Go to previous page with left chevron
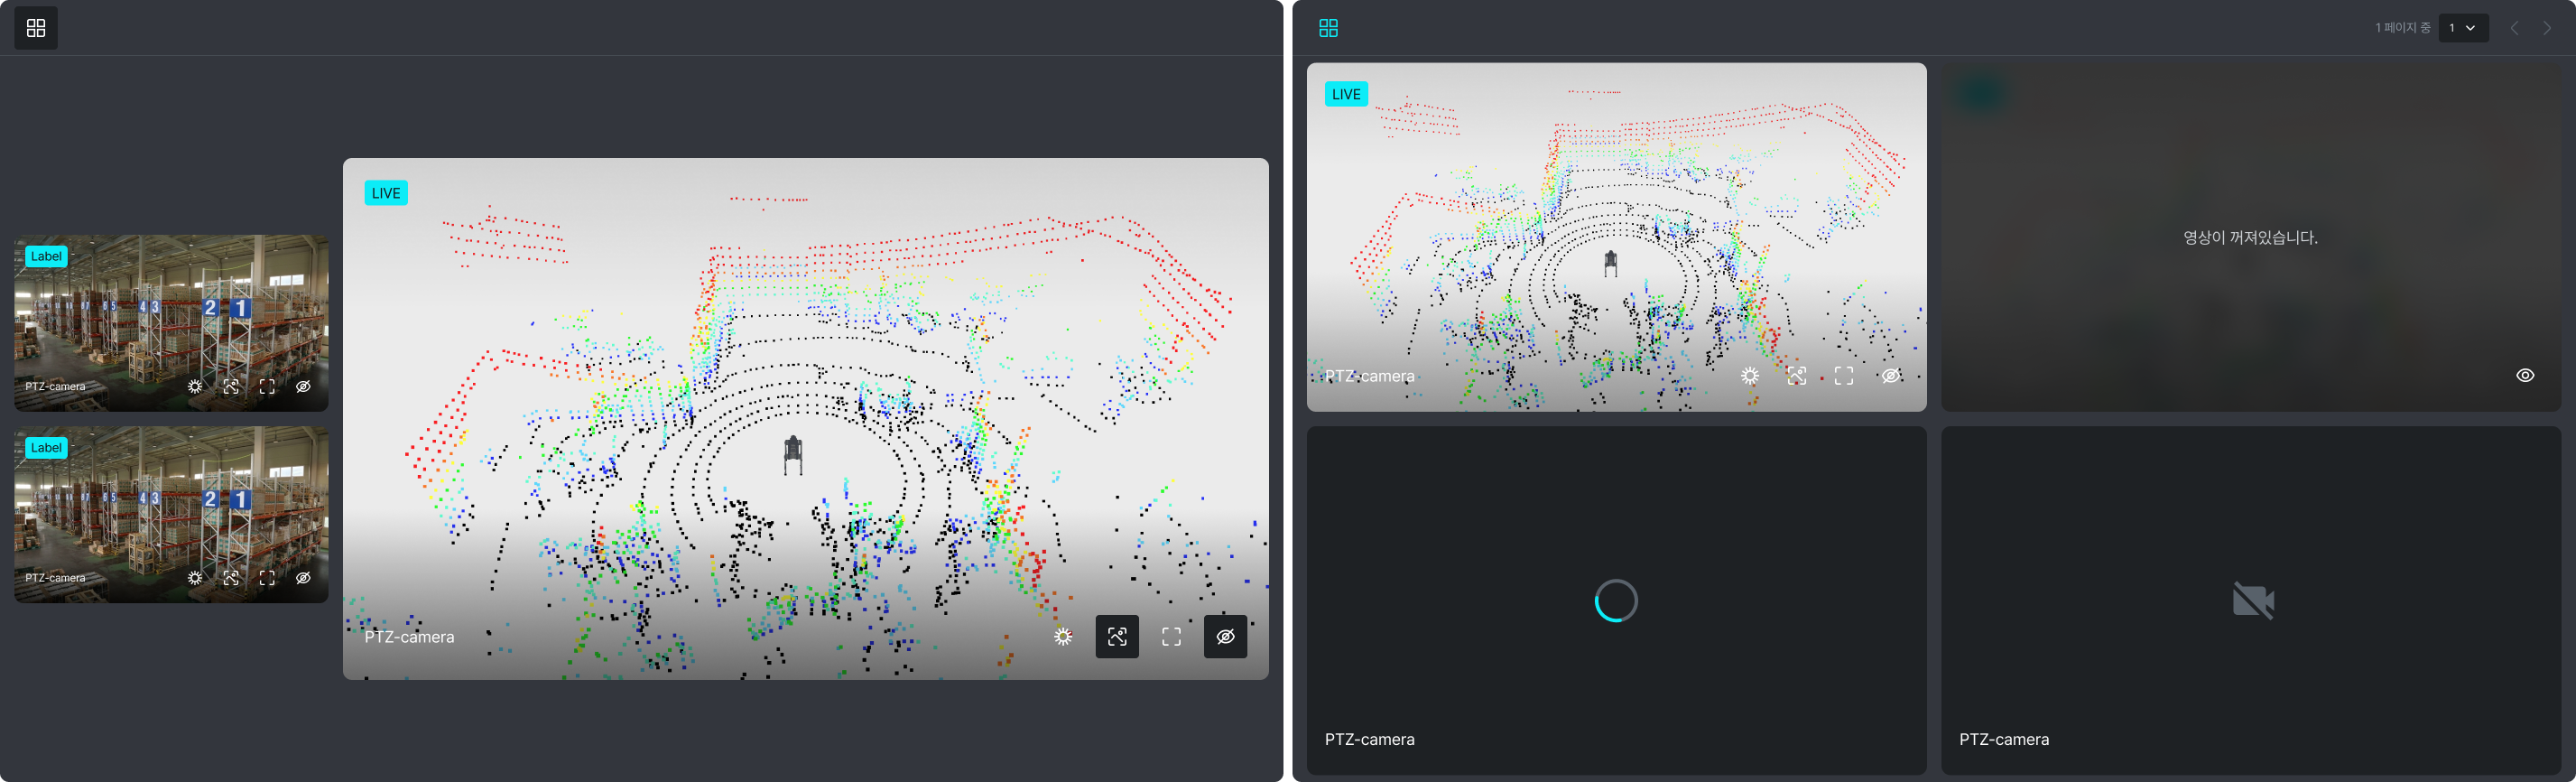Image resolution: width=2576 pixels, height=782 pixels. click(x=2514, y=28)
